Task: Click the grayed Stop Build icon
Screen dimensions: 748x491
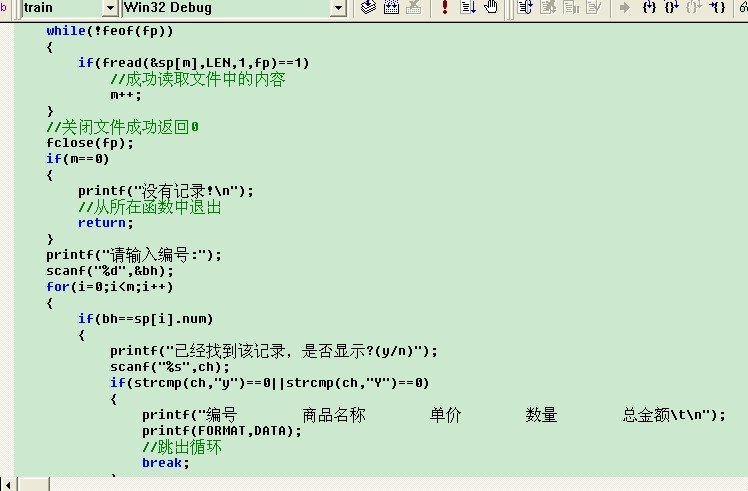Action: [412, 8]
